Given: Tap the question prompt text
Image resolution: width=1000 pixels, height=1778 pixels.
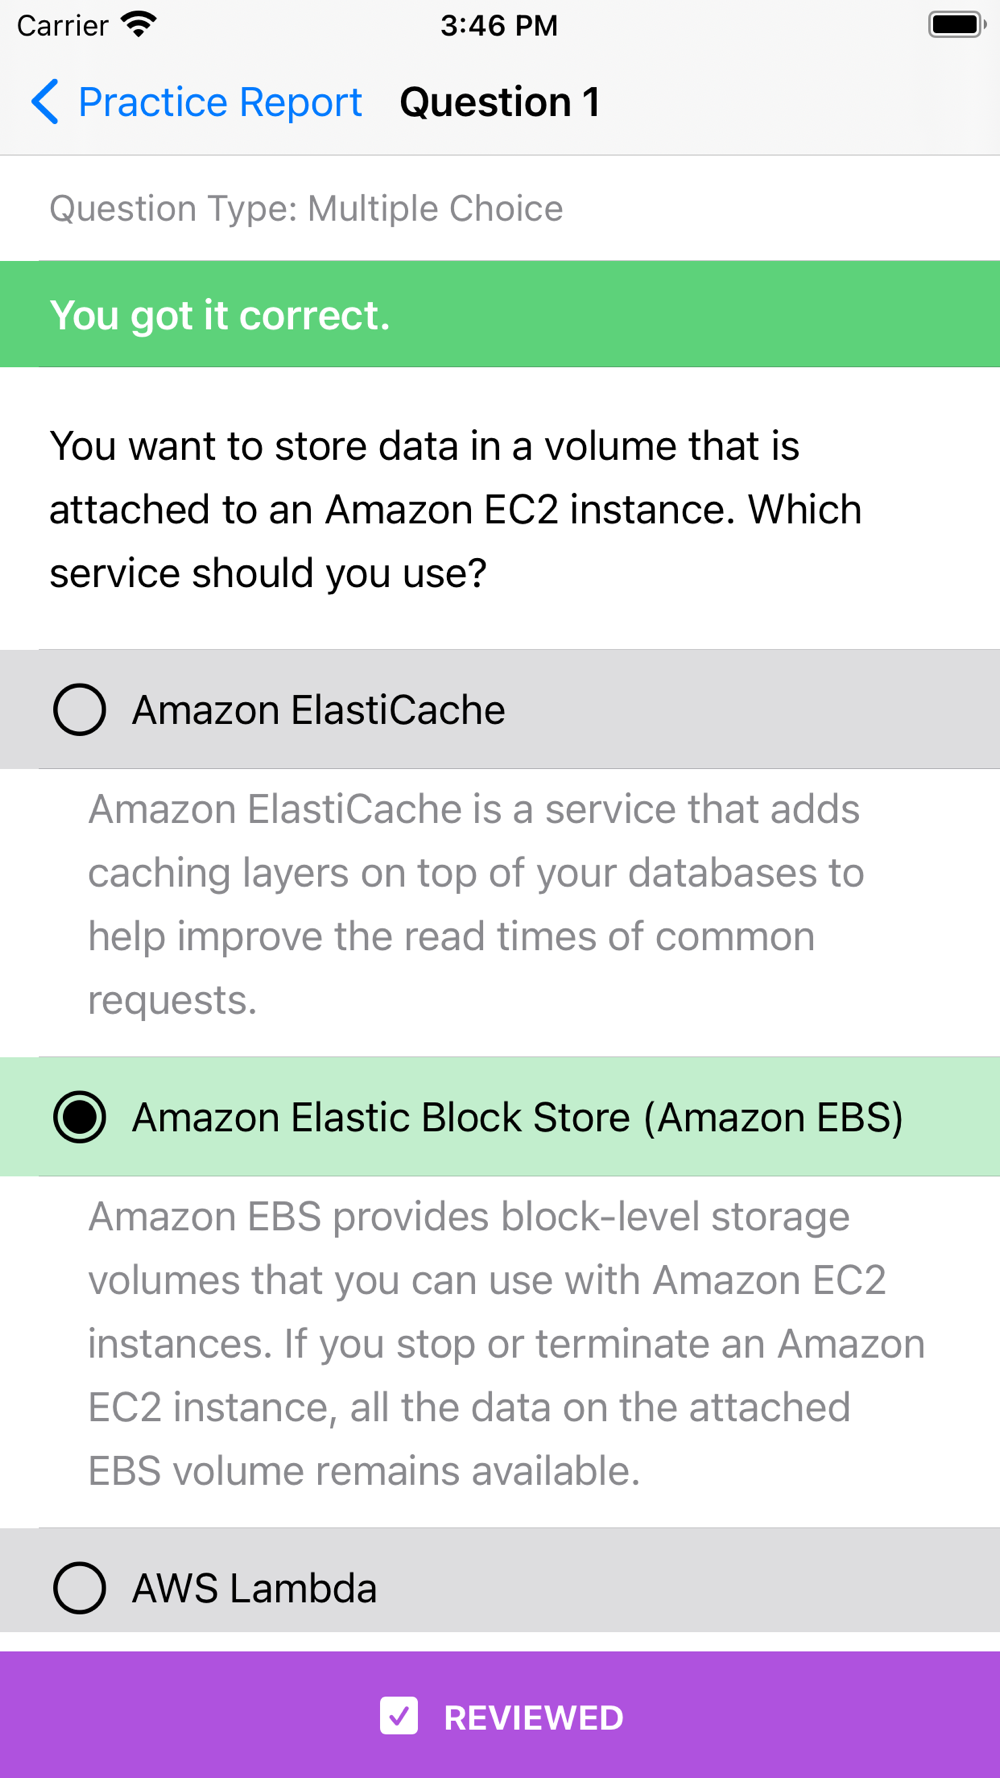Looking at the screenshot, I should [x=455, y=509].
